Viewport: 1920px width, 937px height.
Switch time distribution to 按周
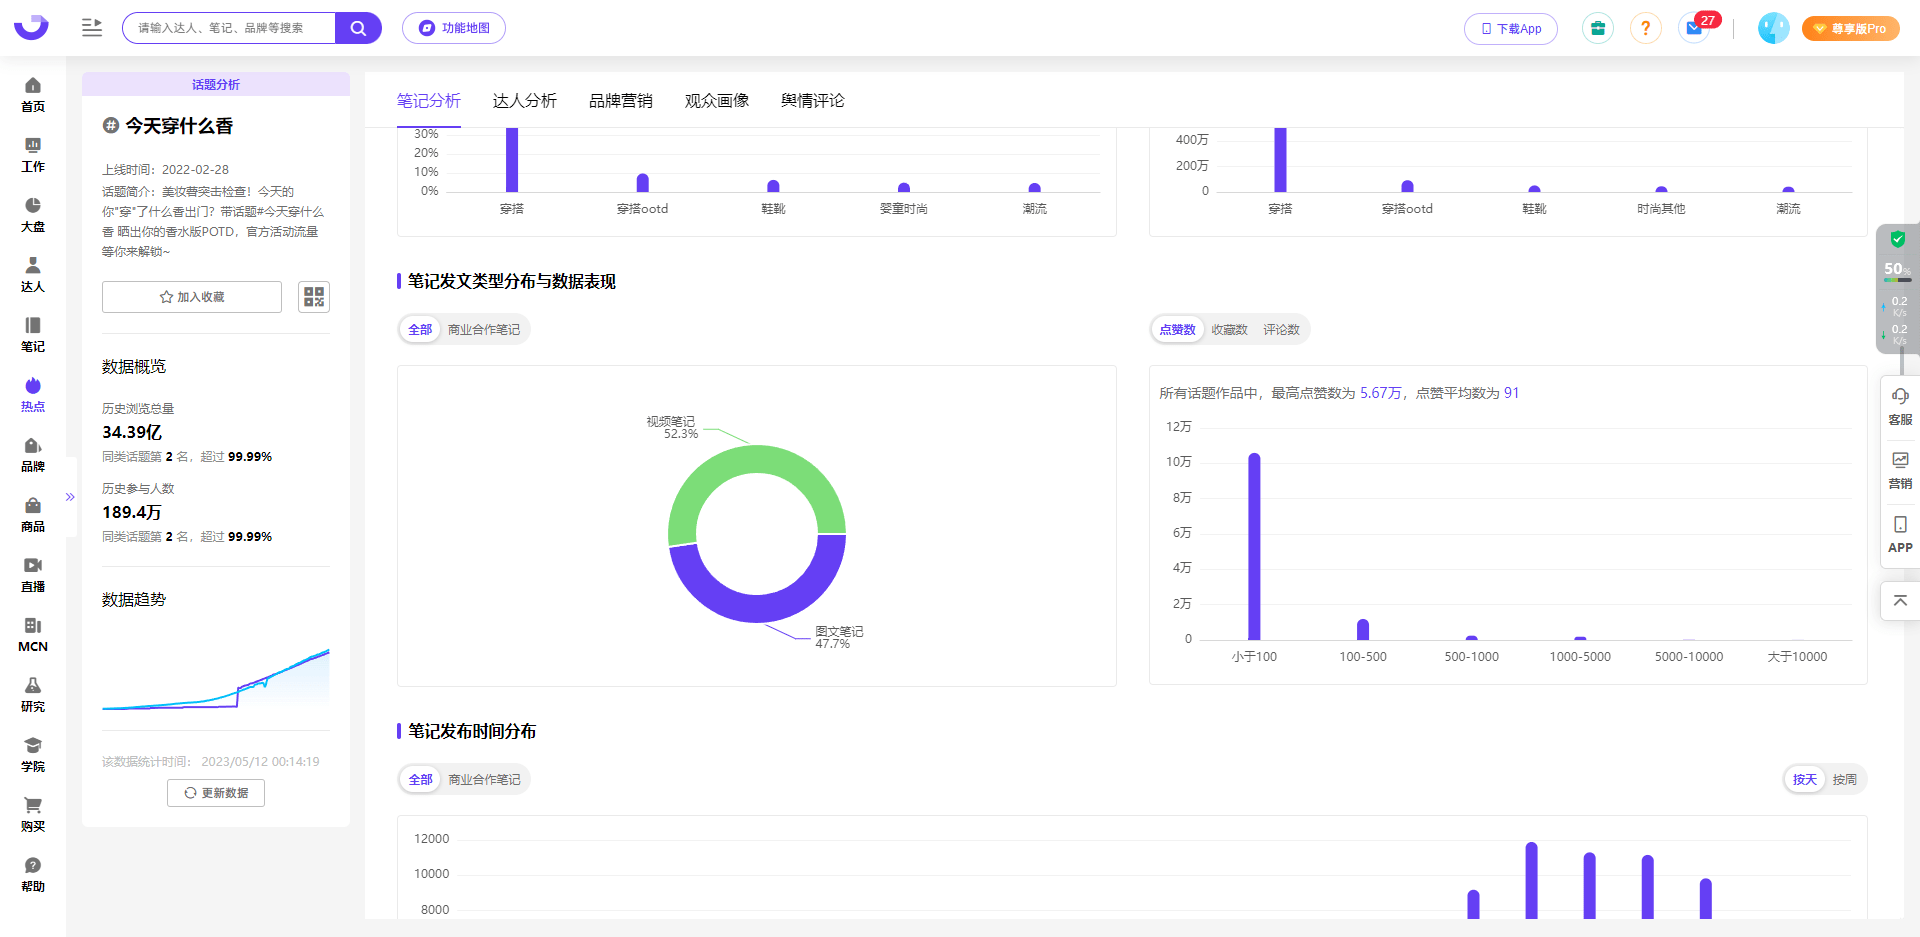1845,780
